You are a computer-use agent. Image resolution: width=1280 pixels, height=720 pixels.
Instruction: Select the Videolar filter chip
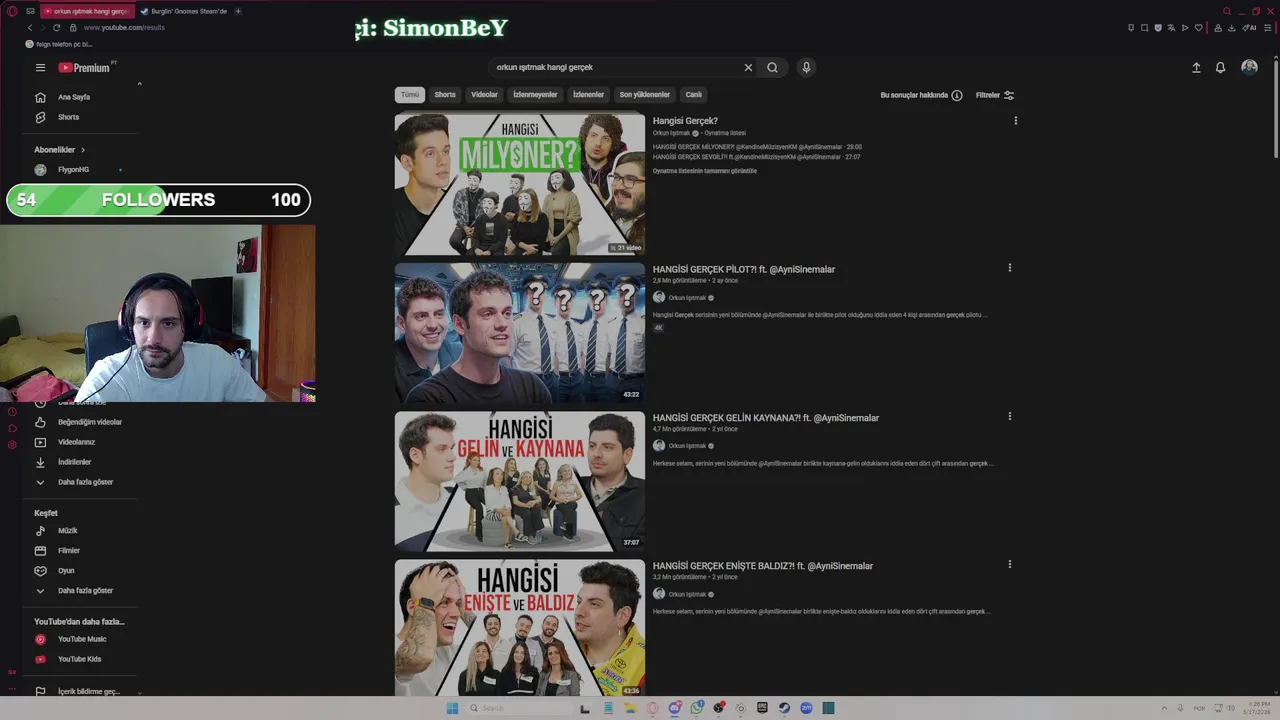click(484, 95)
